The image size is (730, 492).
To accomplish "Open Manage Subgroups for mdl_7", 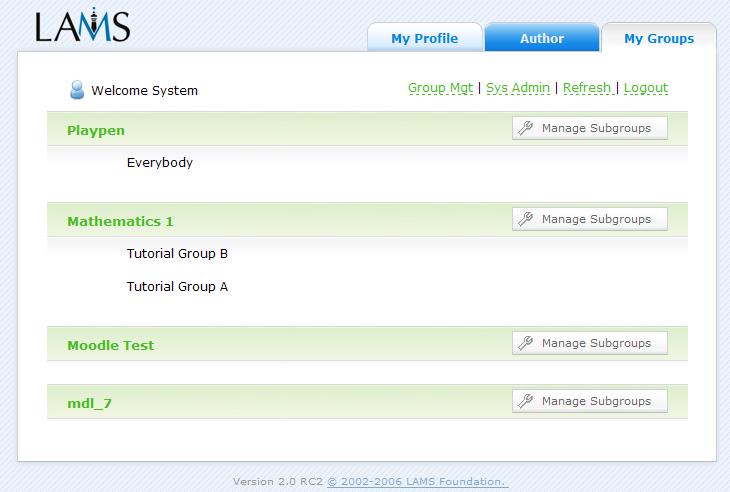I will point(589,401).
